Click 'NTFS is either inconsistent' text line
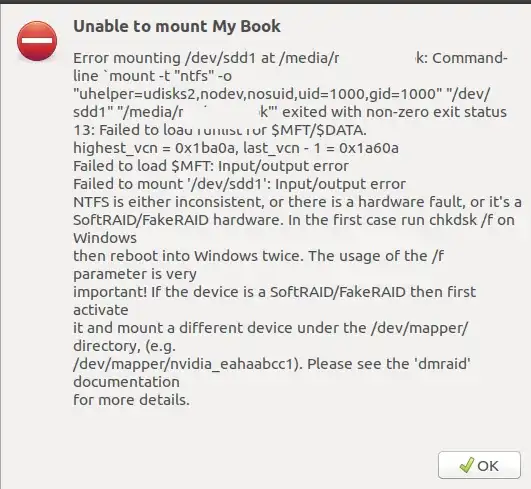Image resolution: width=531 pixels, height=489 pixels. click(297, 202)
